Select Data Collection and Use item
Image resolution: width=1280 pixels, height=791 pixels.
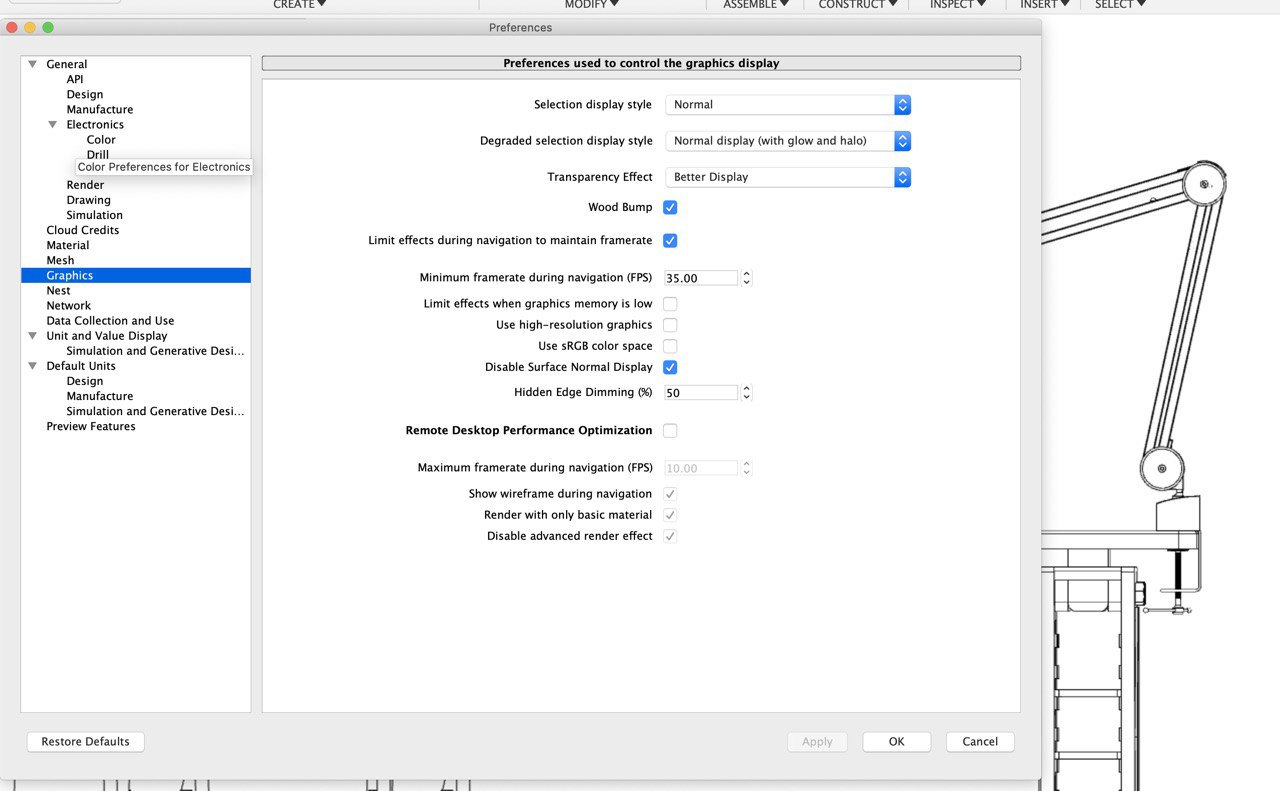pyautogui.click(x=110, y=321)
